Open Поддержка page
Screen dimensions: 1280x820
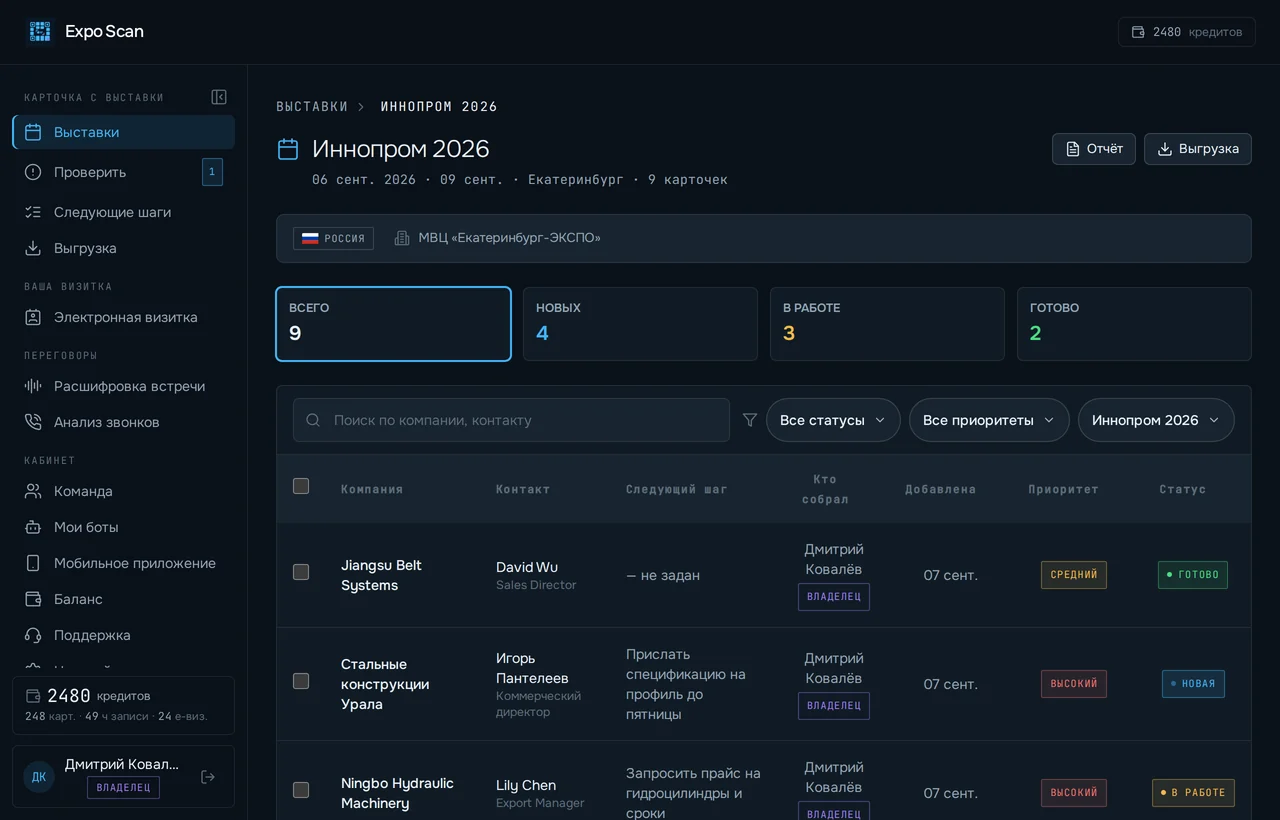click(124, 635)
